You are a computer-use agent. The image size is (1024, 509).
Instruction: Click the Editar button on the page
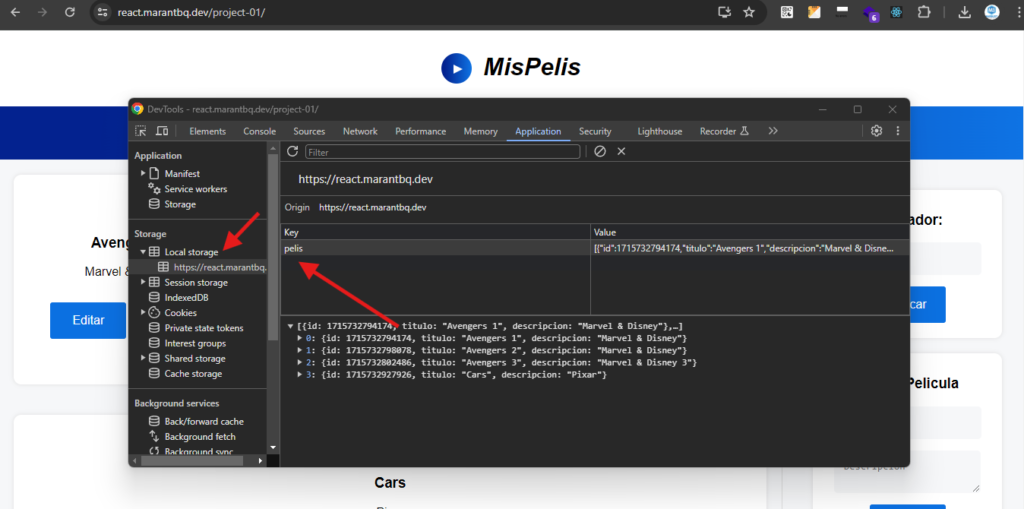88,320
